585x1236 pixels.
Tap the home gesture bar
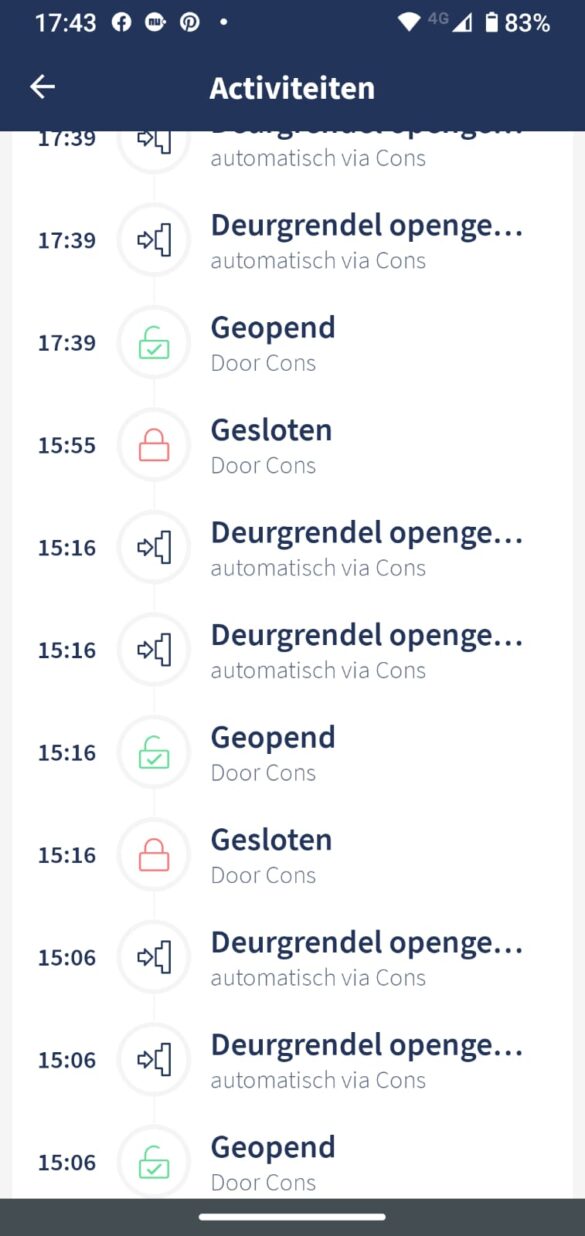pos(292,1217)
